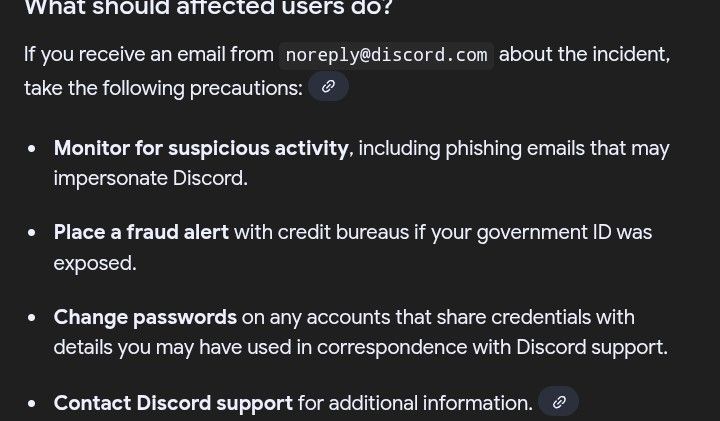Select the bold "Place a fraud alert" text
Image resolution: width=720 pixels, height=421 pixels.
(x=141, y=232)
